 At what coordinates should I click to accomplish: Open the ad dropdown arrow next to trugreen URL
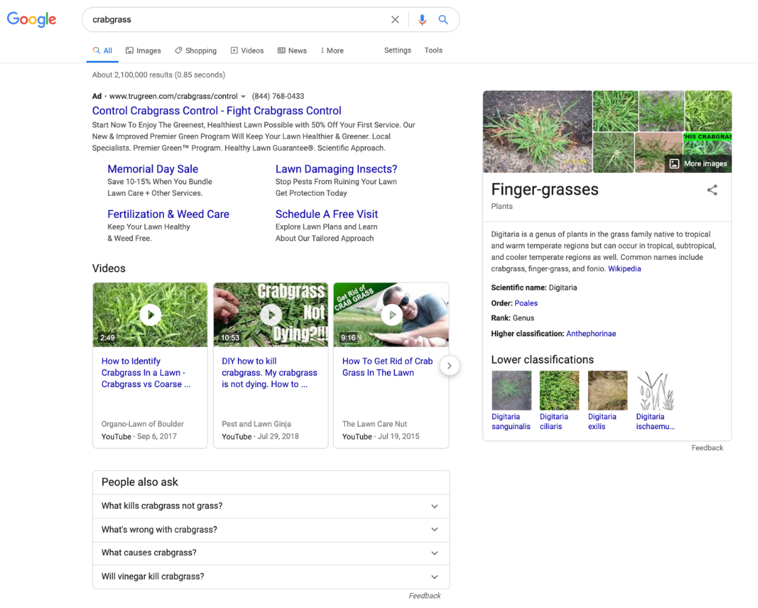pos(243,96)
